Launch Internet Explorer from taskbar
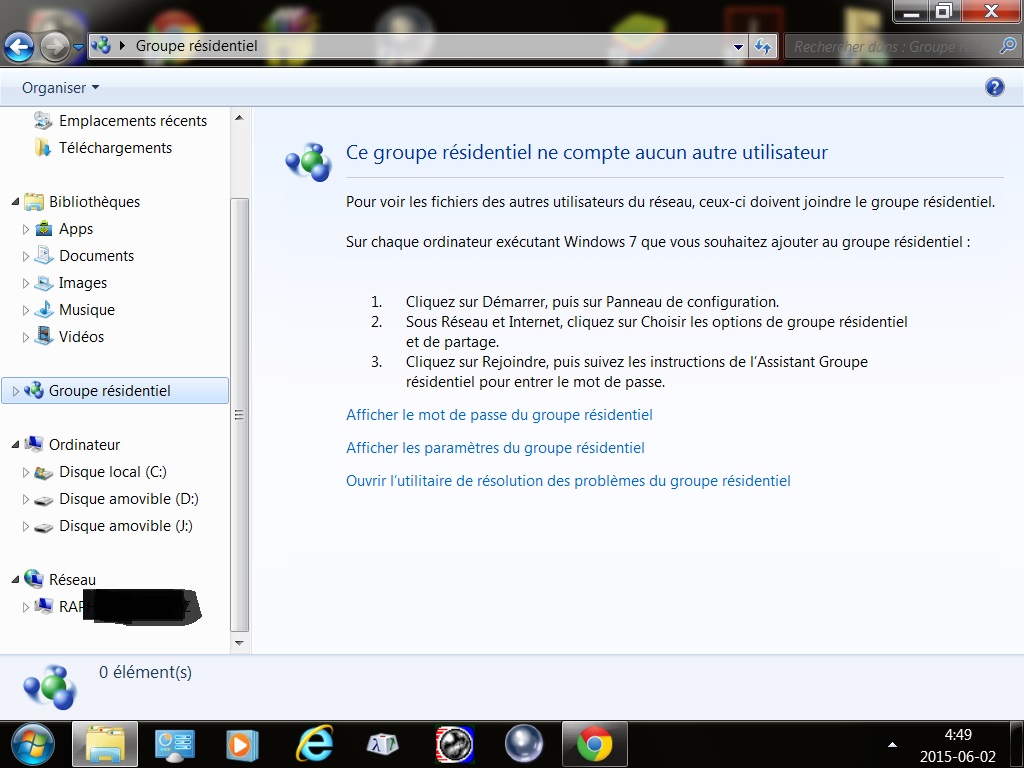Viewport: 1024px width, 768px height. [x=314, y=744]
